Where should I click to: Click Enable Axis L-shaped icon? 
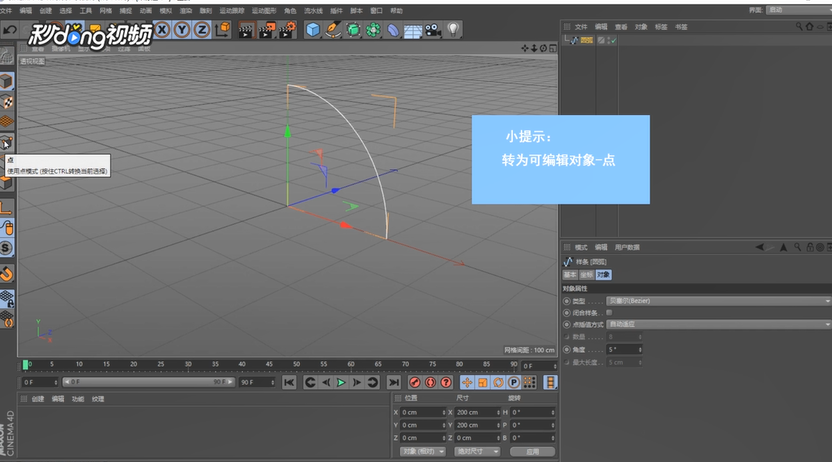tap(6, 207)
